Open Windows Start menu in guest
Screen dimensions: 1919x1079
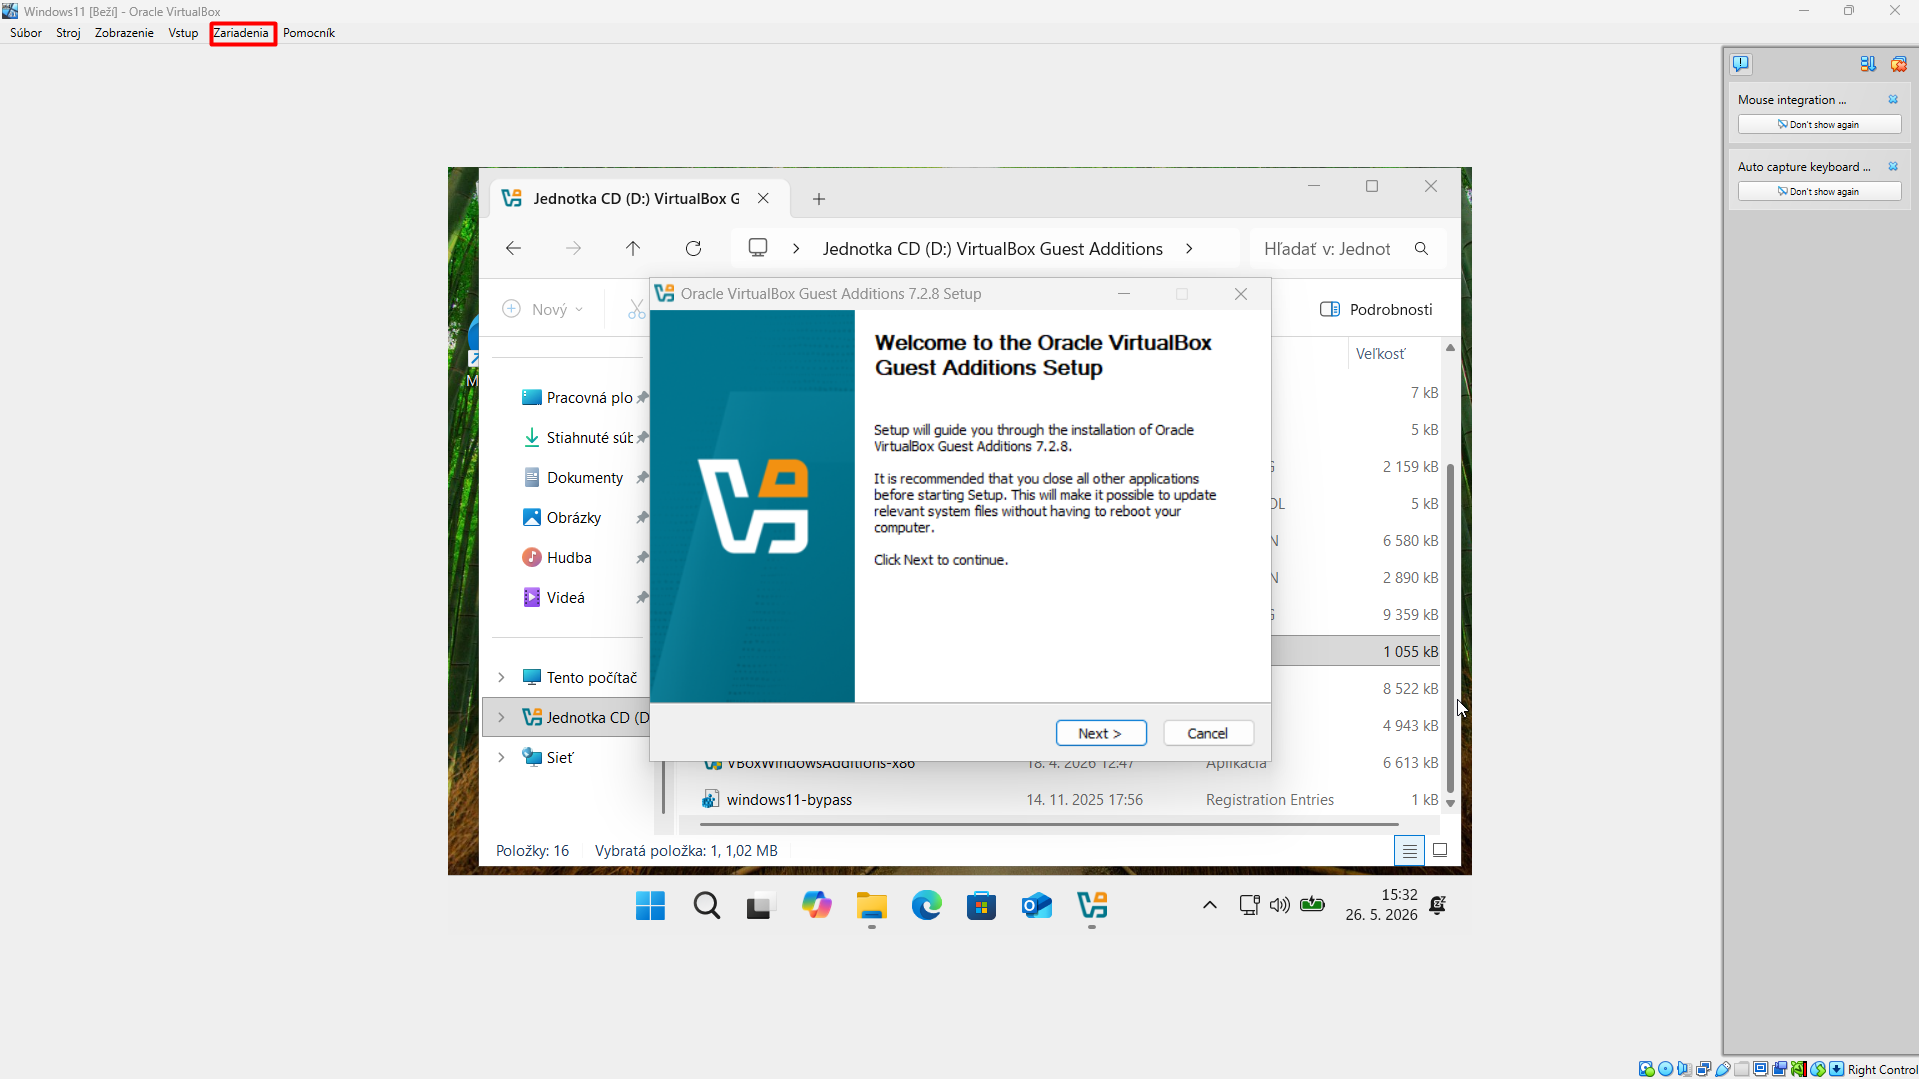pos(650,906)
